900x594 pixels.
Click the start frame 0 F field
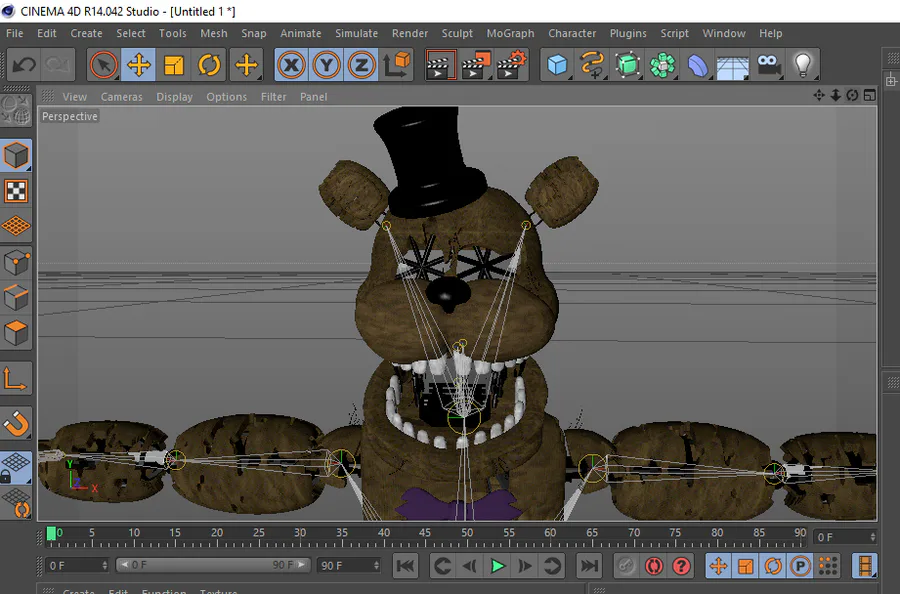click(x=77, y=565)
